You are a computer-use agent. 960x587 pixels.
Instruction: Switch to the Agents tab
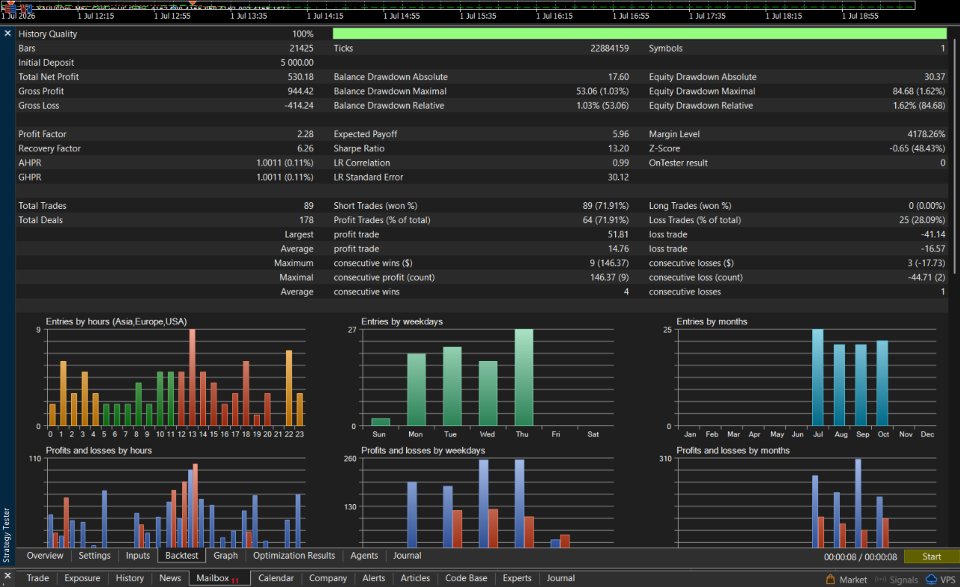pos(364,556)
